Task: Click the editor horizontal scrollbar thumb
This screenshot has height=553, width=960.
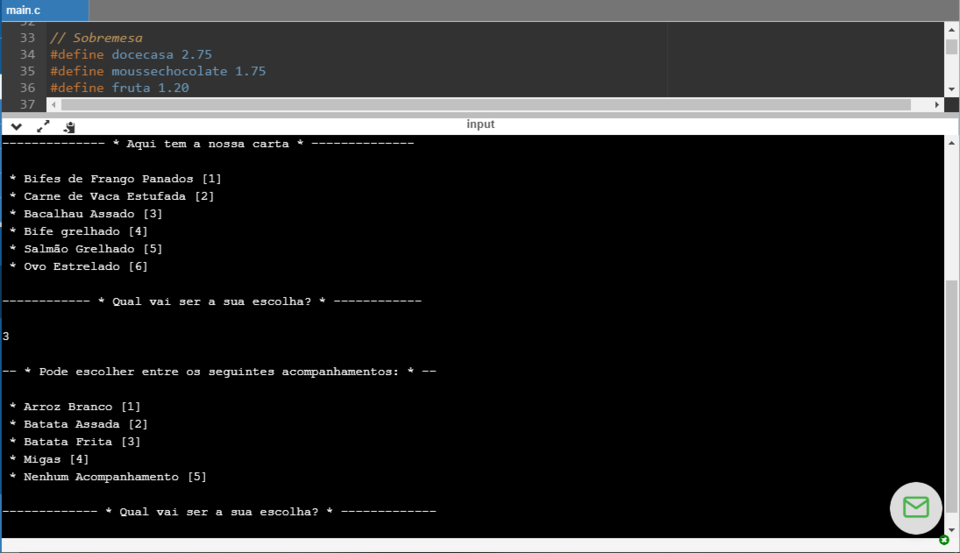Action: tap(485, 104)
